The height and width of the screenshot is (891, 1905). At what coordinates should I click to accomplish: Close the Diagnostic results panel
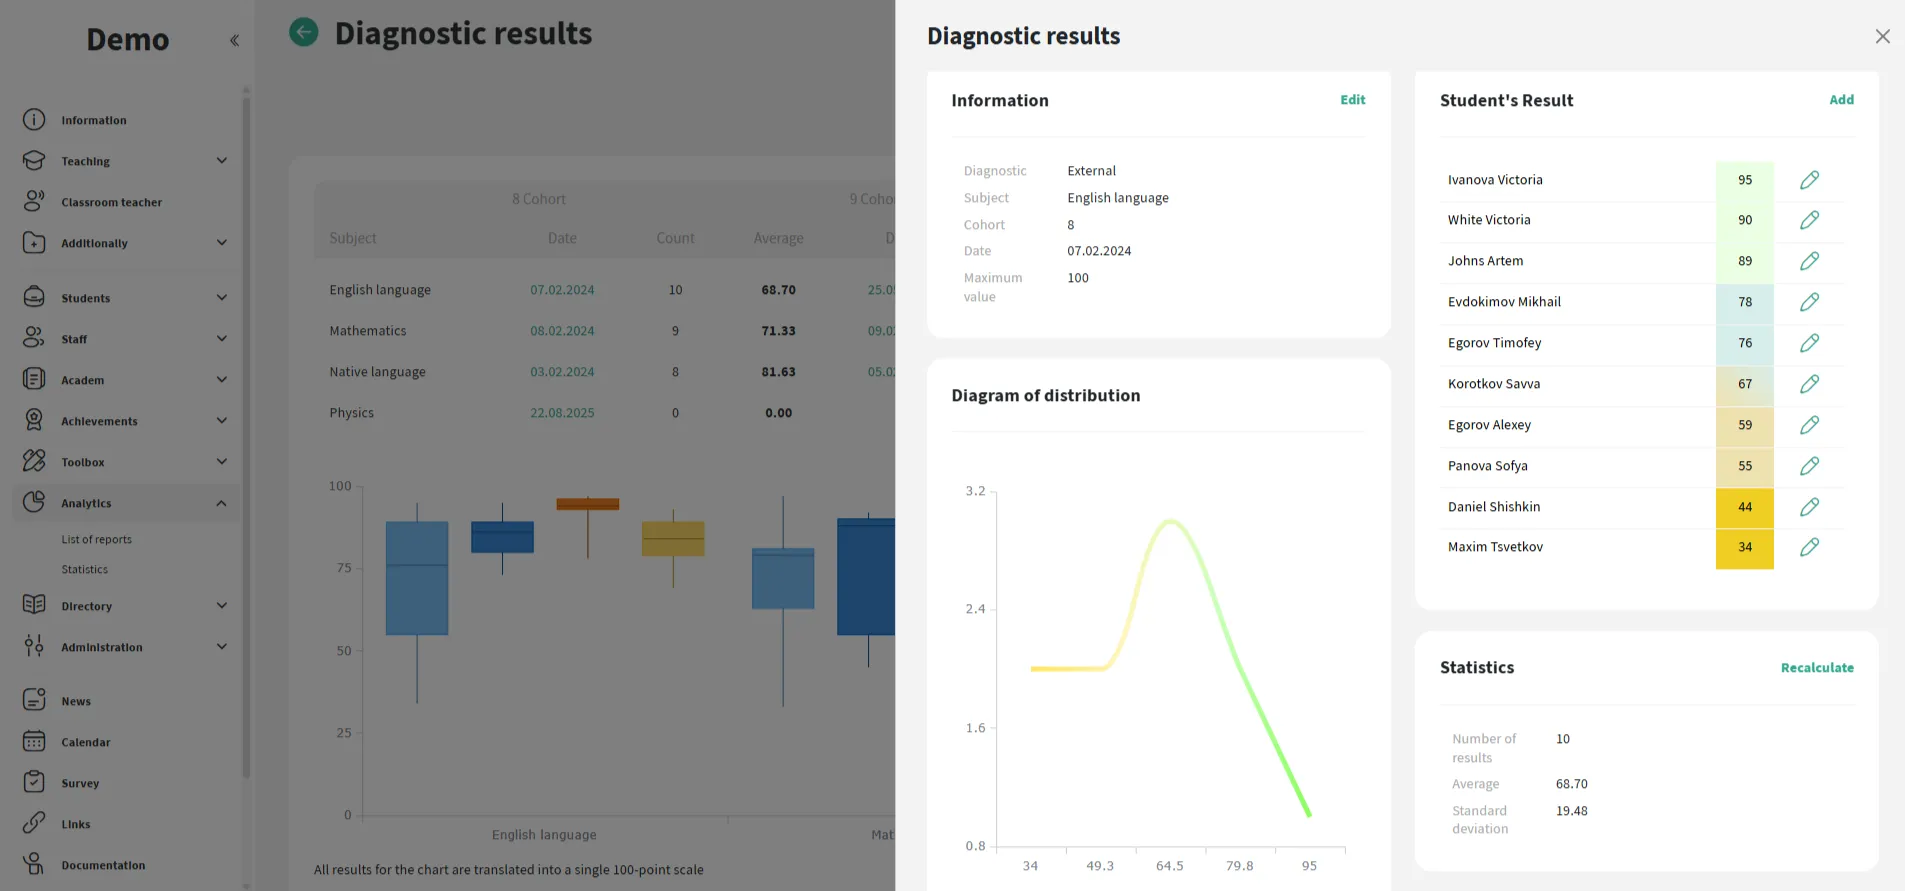coord(1882,37)
